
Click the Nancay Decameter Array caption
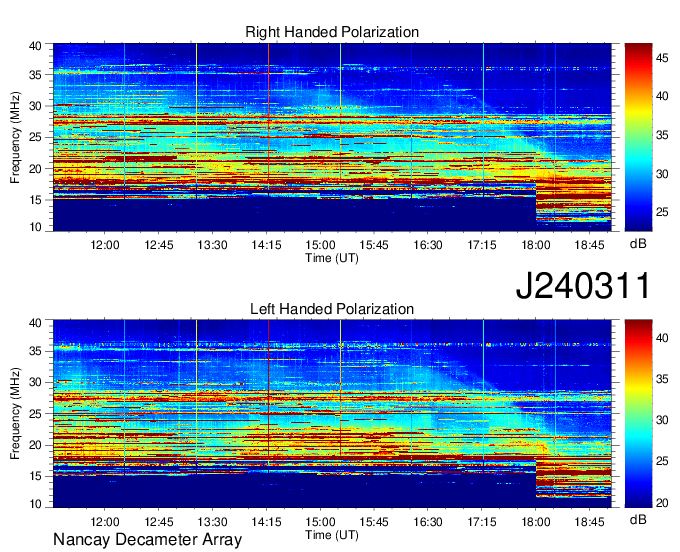(147, 540)
